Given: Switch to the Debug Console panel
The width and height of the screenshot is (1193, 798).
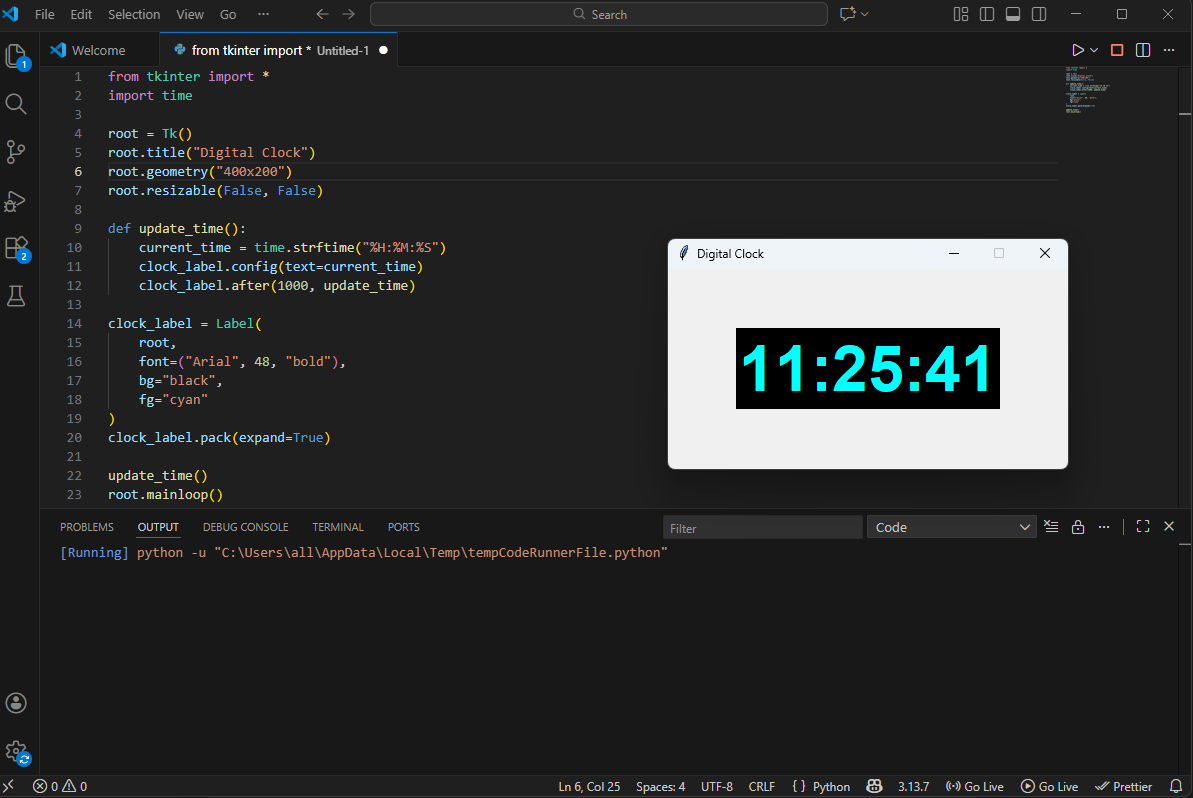Looking at the screenshot, I should coord(245,527).
